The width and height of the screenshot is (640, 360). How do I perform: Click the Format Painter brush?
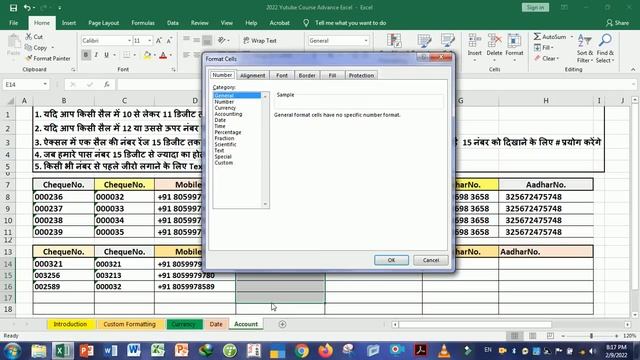[29, 58]
